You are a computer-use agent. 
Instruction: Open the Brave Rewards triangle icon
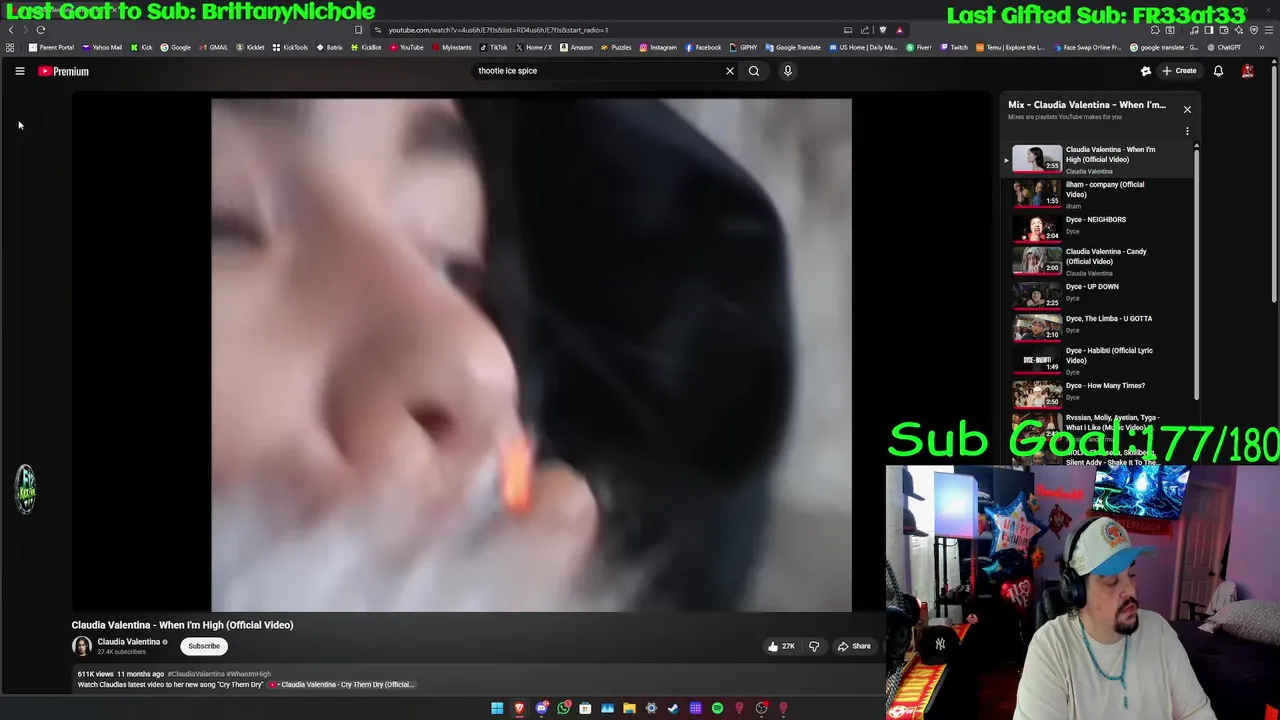[x=900, y=30]
